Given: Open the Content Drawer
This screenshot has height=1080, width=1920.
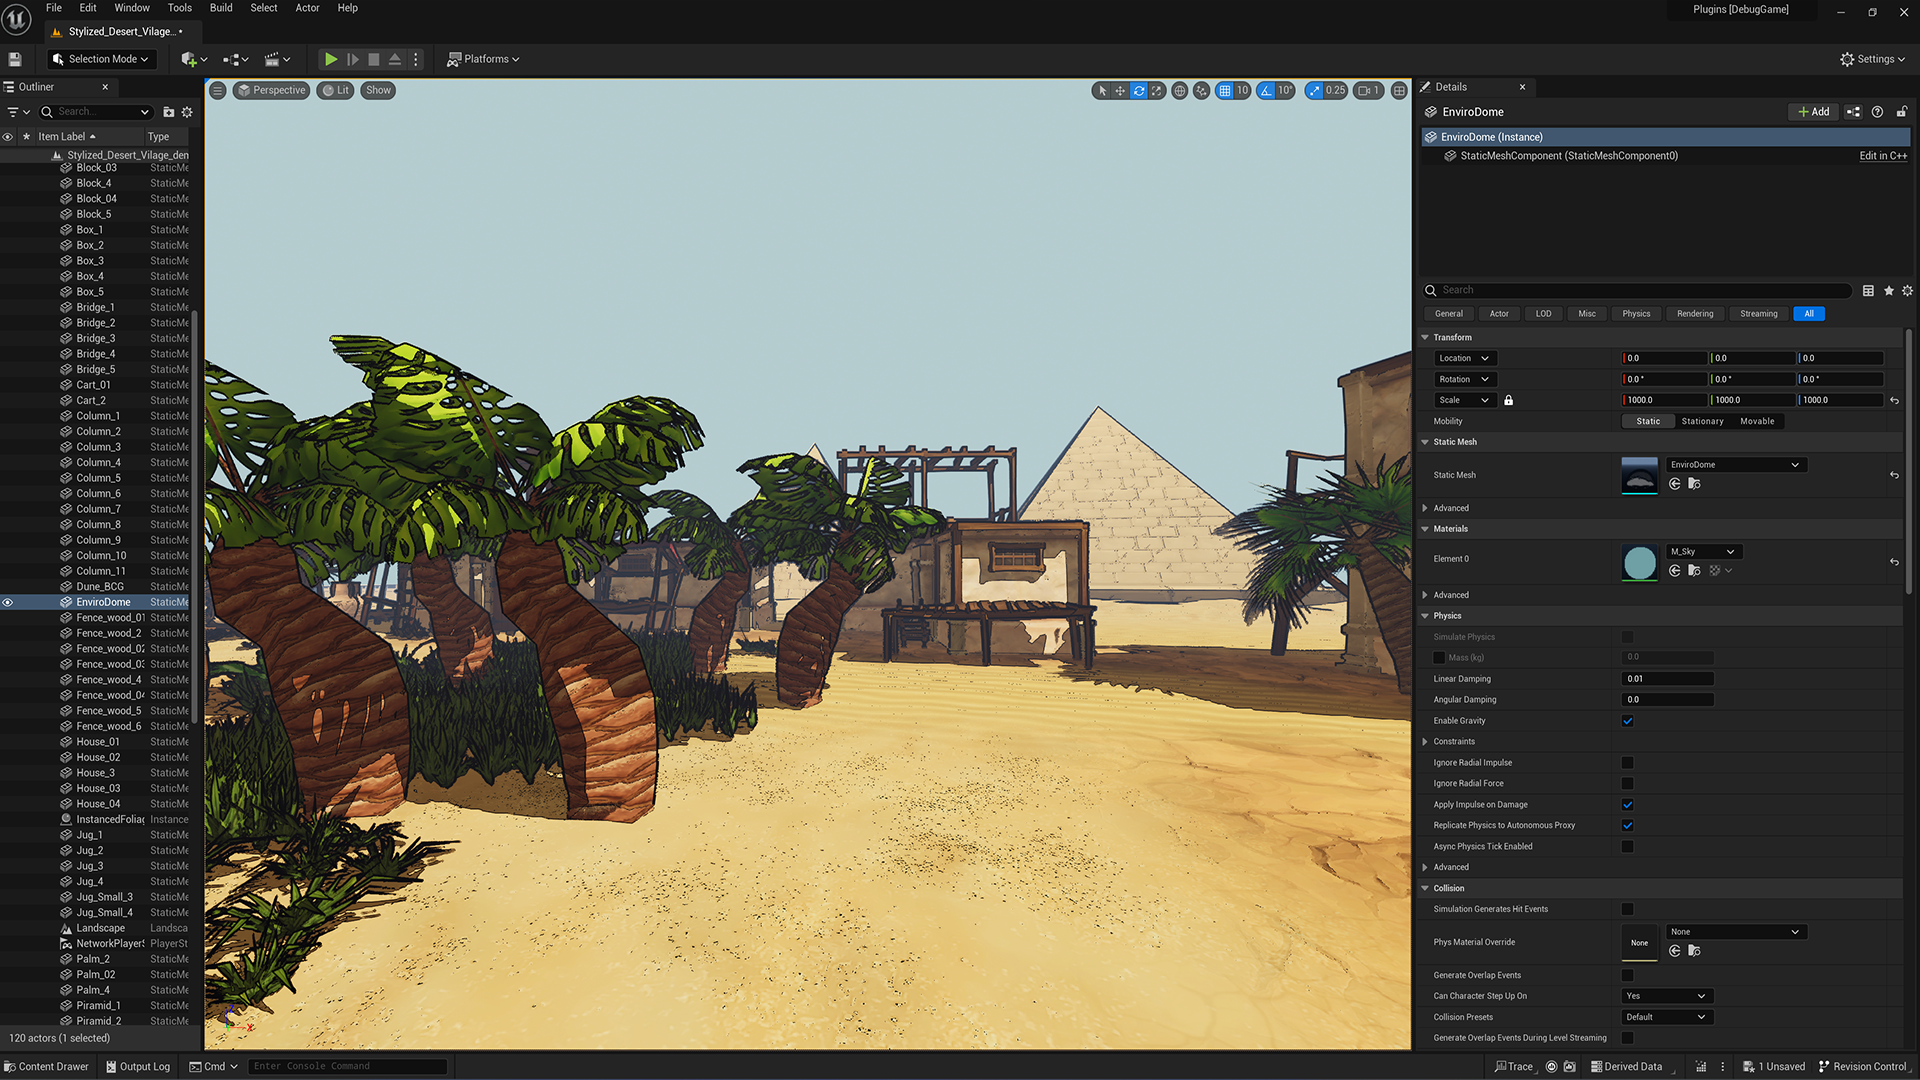Looking at the screenshot, I should pyautogui.click(x=46, y=1066).
